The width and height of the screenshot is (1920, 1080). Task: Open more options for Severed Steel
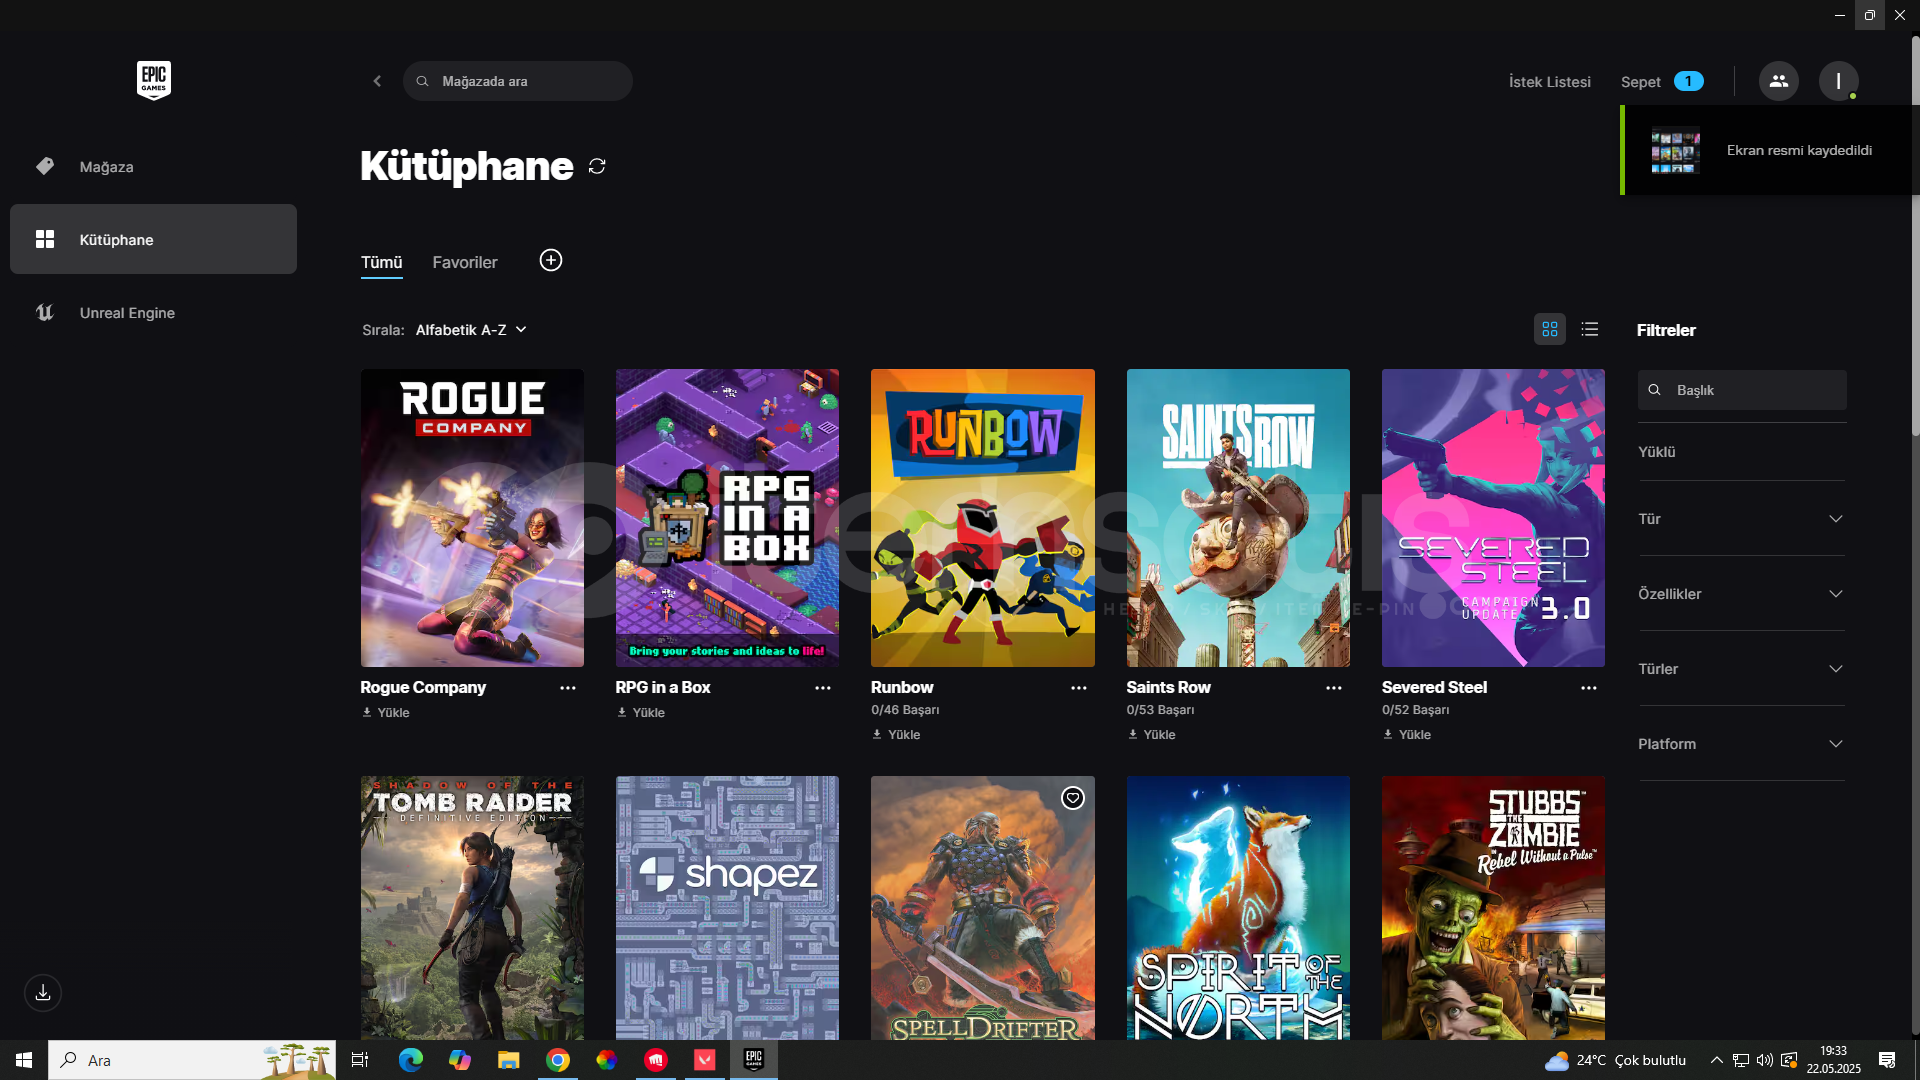pyautogui.click(x=1589, y=688)
